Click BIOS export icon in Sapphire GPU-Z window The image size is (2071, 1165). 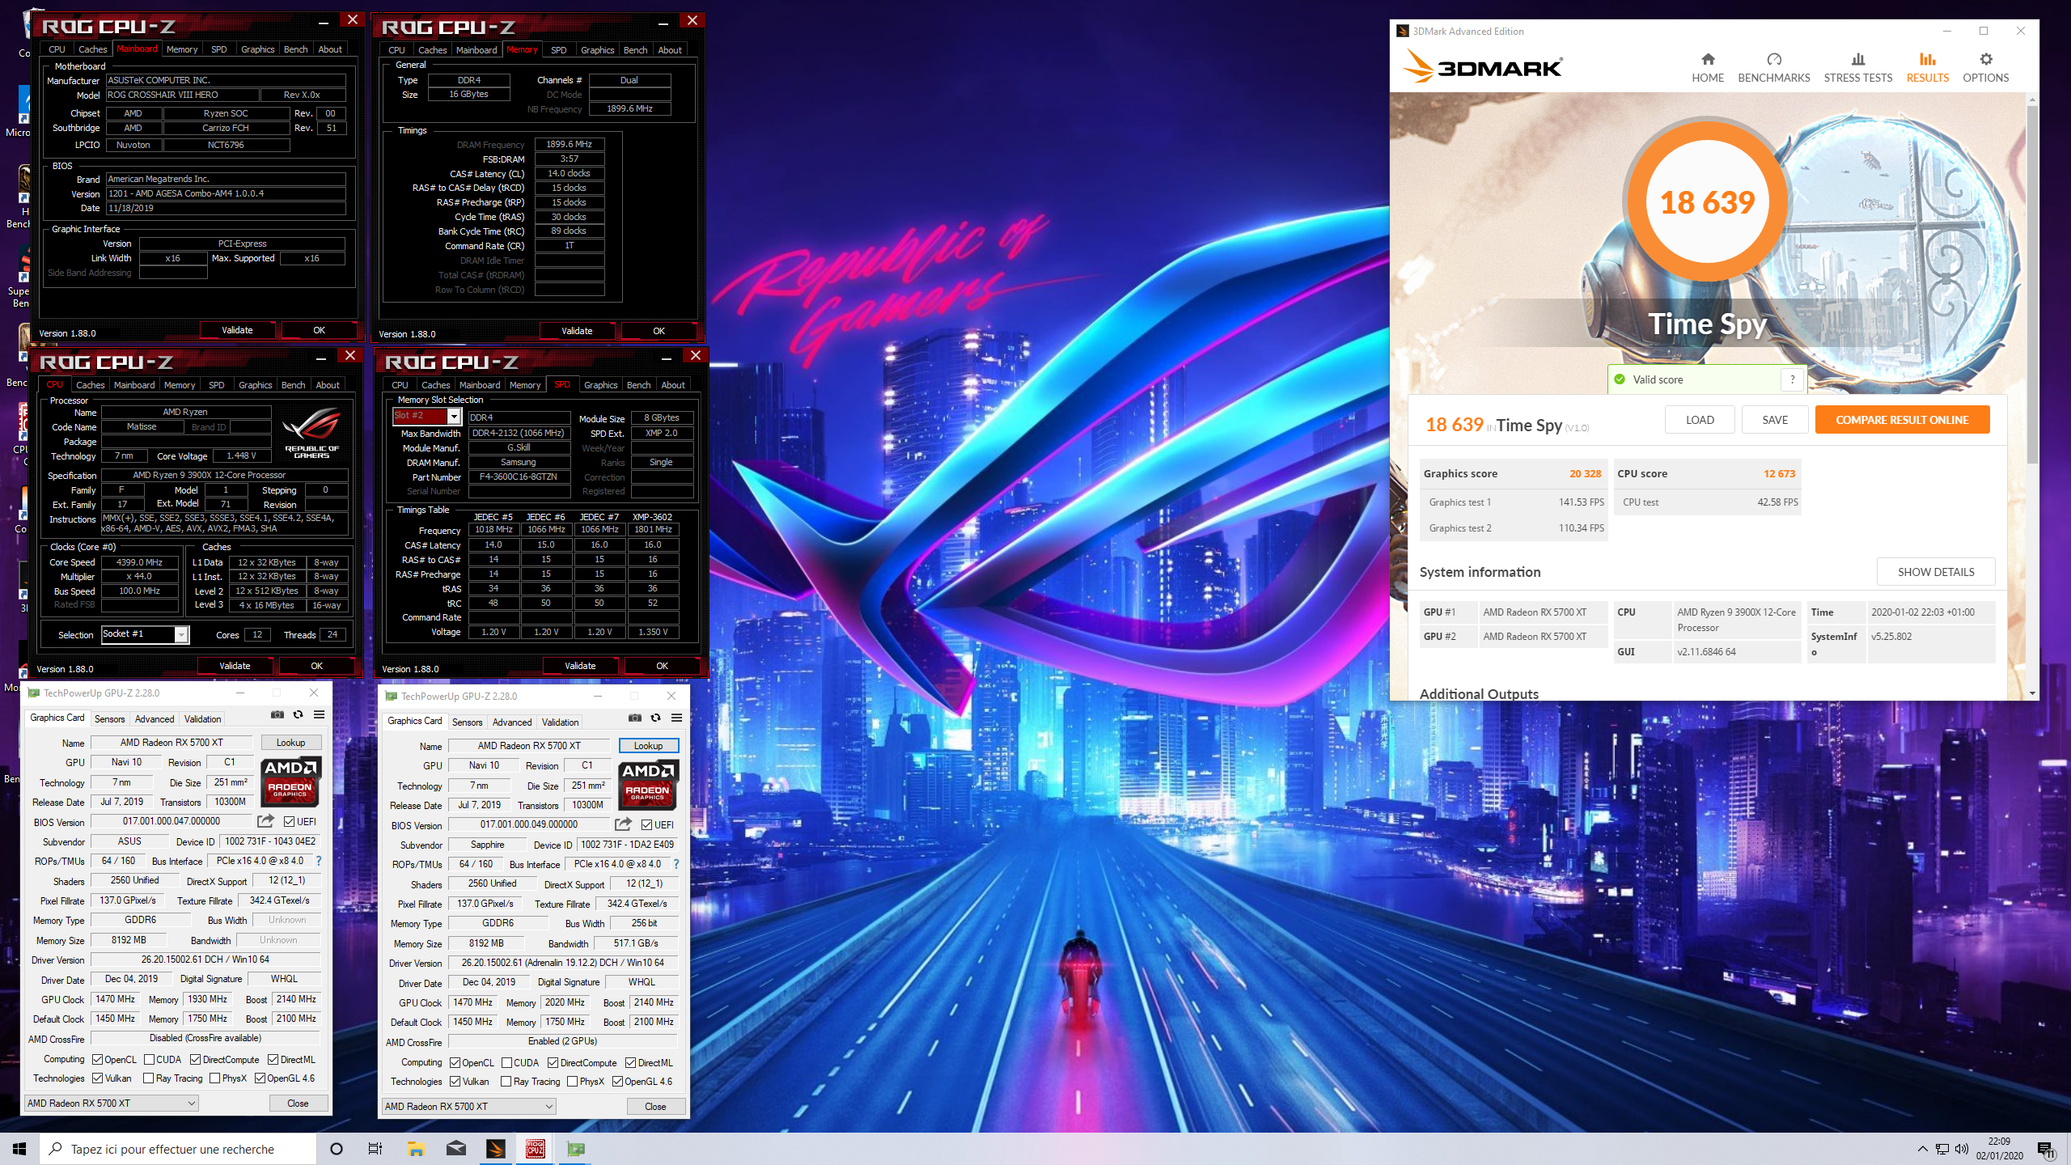click(x=623, y=824)
